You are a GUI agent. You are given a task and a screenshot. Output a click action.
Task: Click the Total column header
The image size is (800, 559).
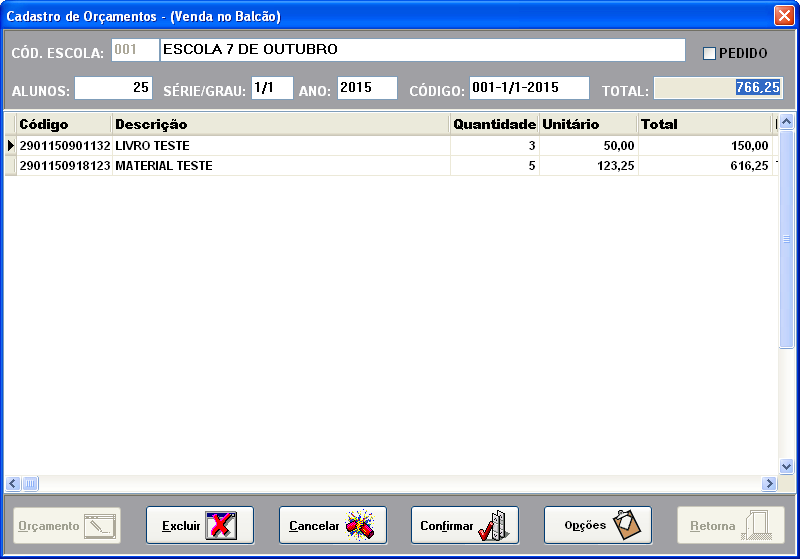click(705, 124)
